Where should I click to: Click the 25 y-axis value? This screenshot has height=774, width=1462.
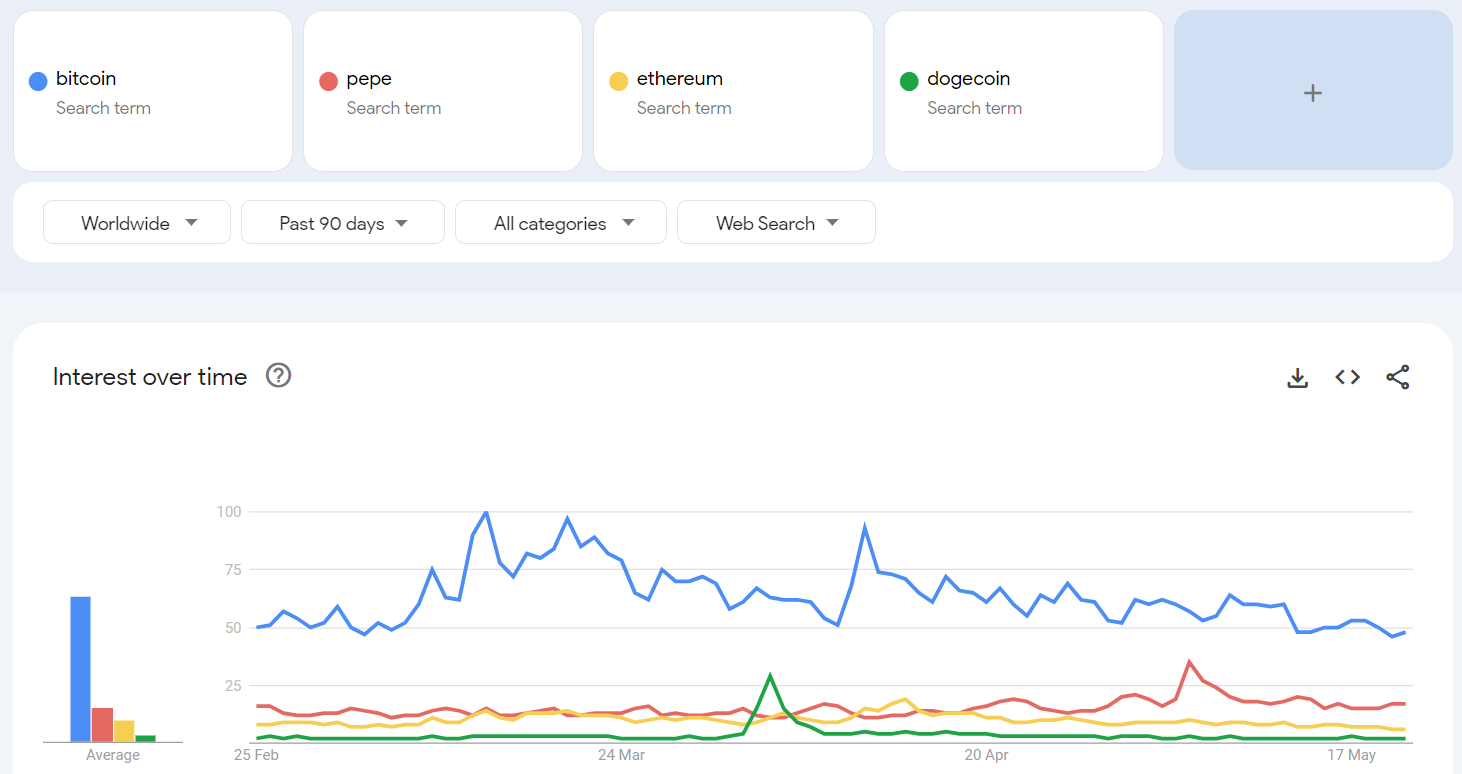[233, 686]
